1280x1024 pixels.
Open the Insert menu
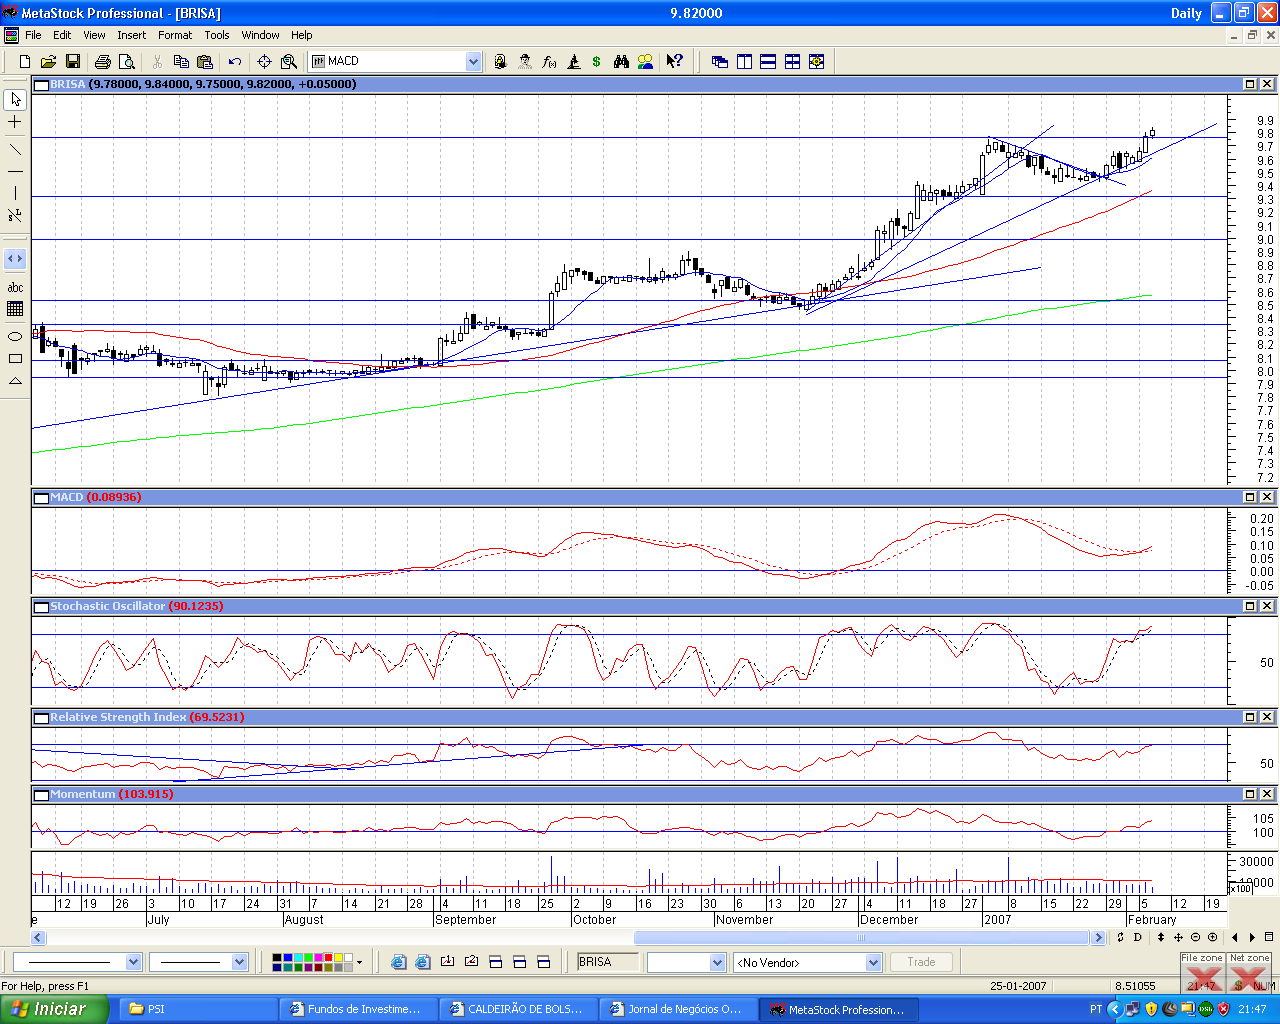pyautogui.click(x=131, y=35)
